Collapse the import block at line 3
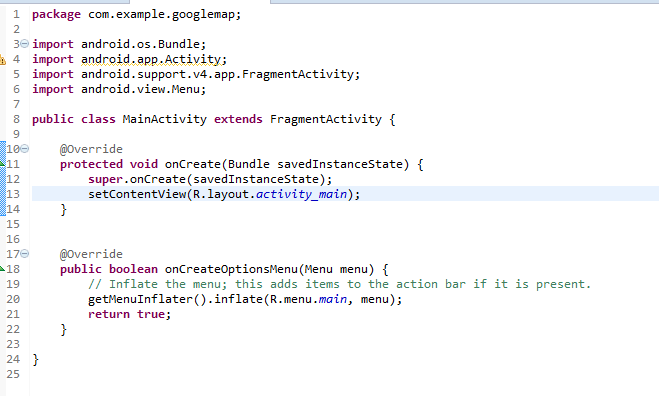This screenshot has height=396, width=659. tap(25, 43)
